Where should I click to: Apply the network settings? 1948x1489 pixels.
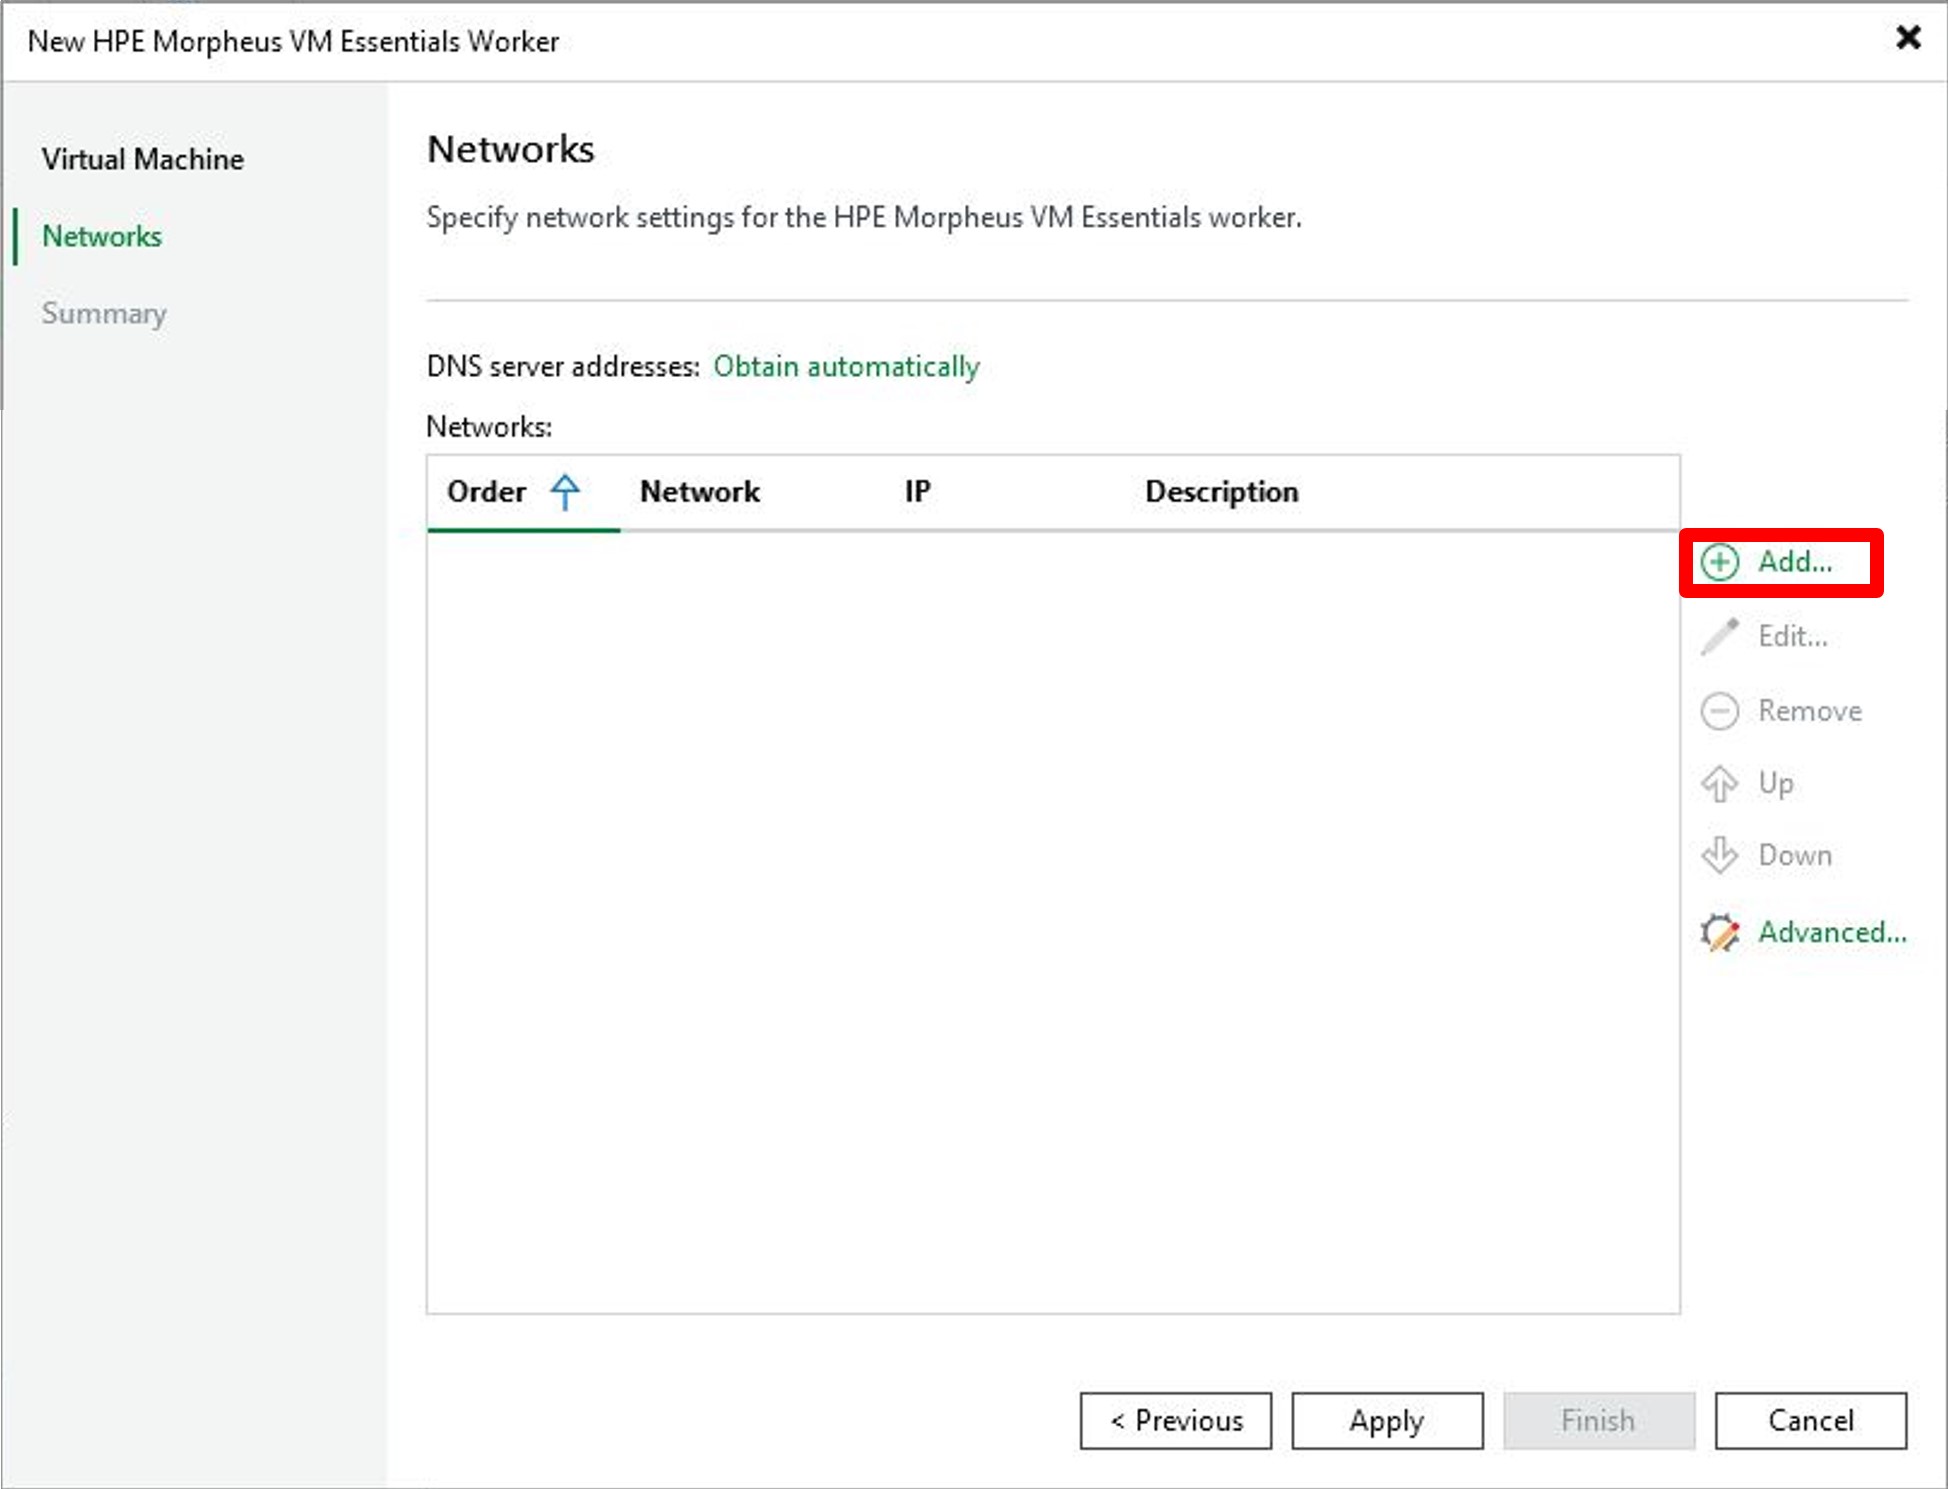click(1387, 1420)
